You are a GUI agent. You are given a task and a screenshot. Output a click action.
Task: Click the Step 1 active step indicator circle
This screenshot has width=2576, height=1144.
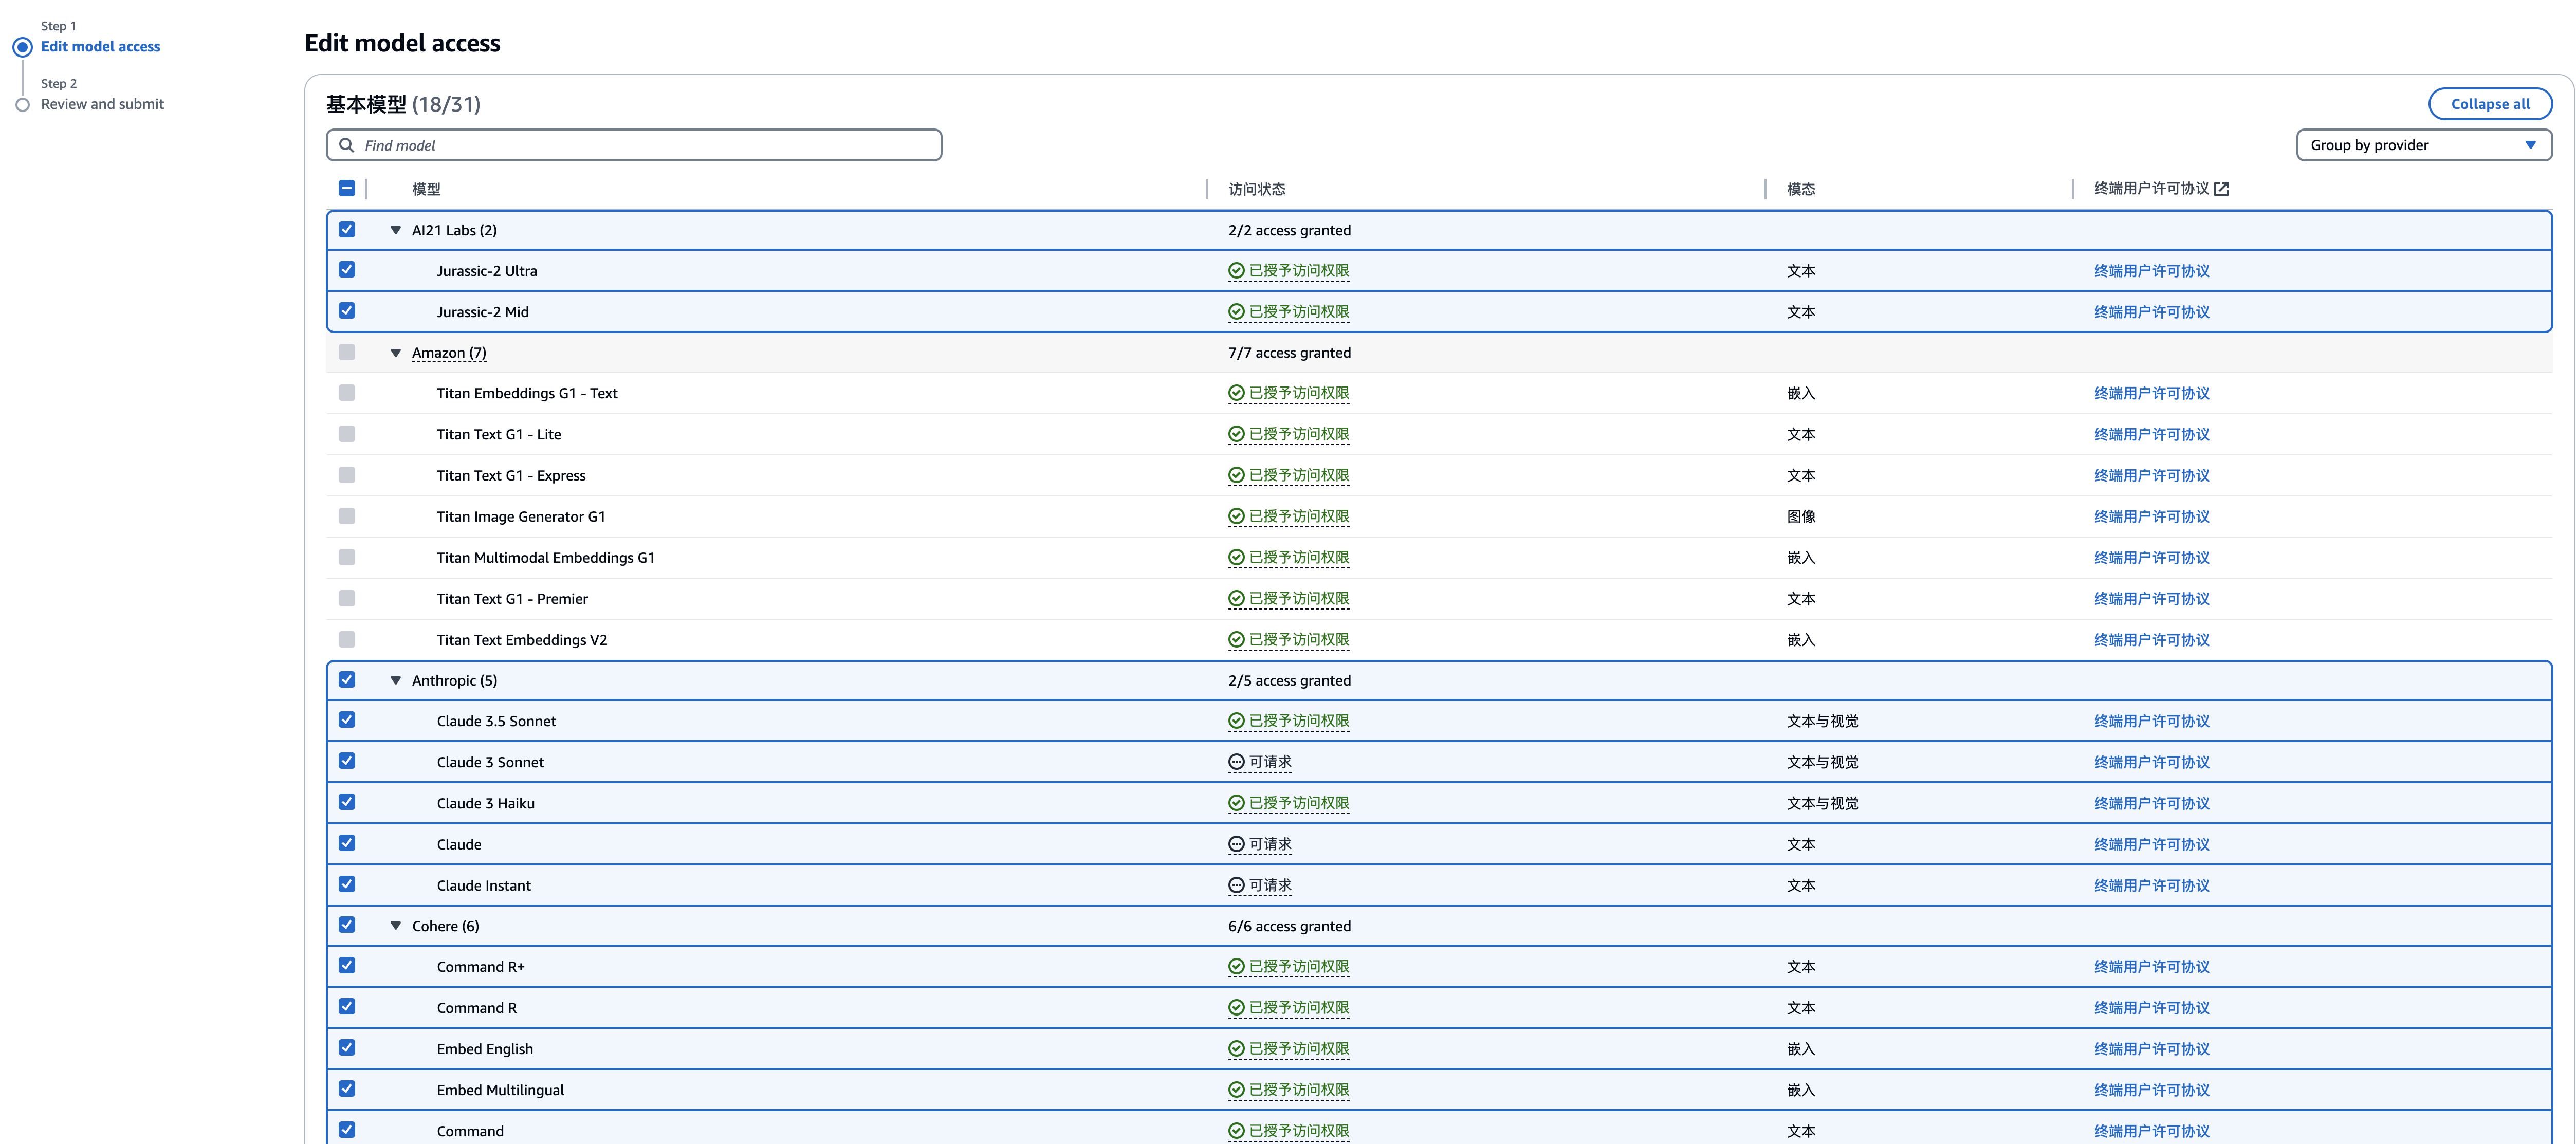point(22,47)
